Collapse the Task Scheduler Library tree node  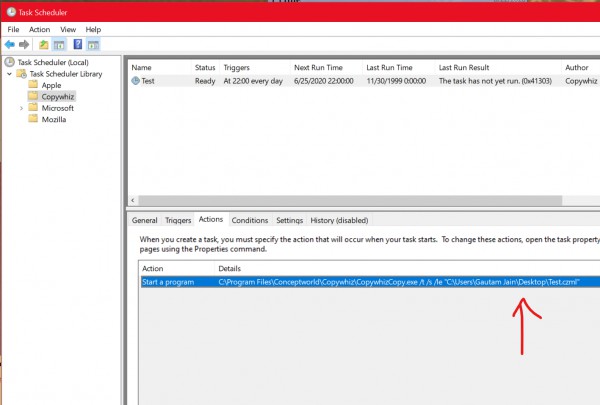10,73
